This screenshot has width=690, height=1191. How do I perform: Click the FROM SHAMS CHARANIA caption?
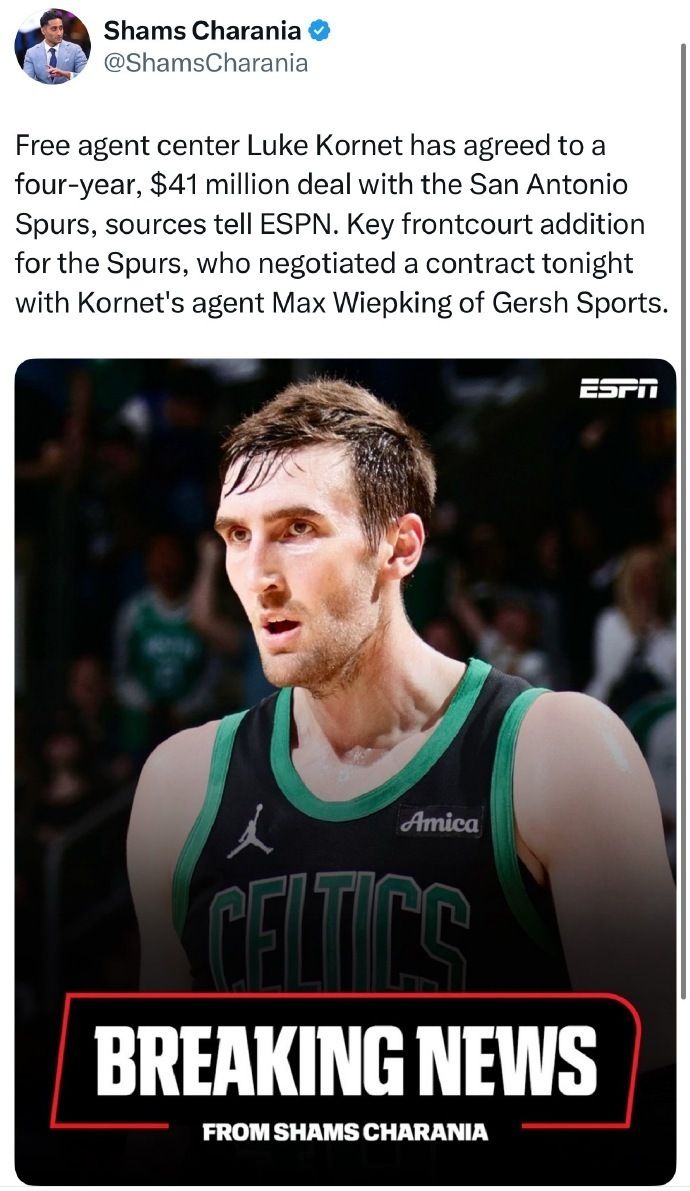pyautogui.click(x=346, y=1132)
